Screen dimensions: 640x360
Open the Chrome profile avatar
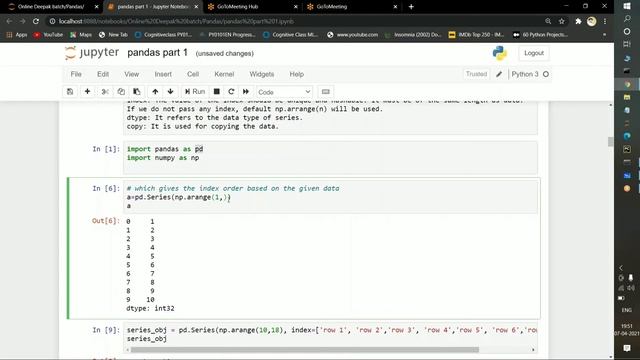591,21
